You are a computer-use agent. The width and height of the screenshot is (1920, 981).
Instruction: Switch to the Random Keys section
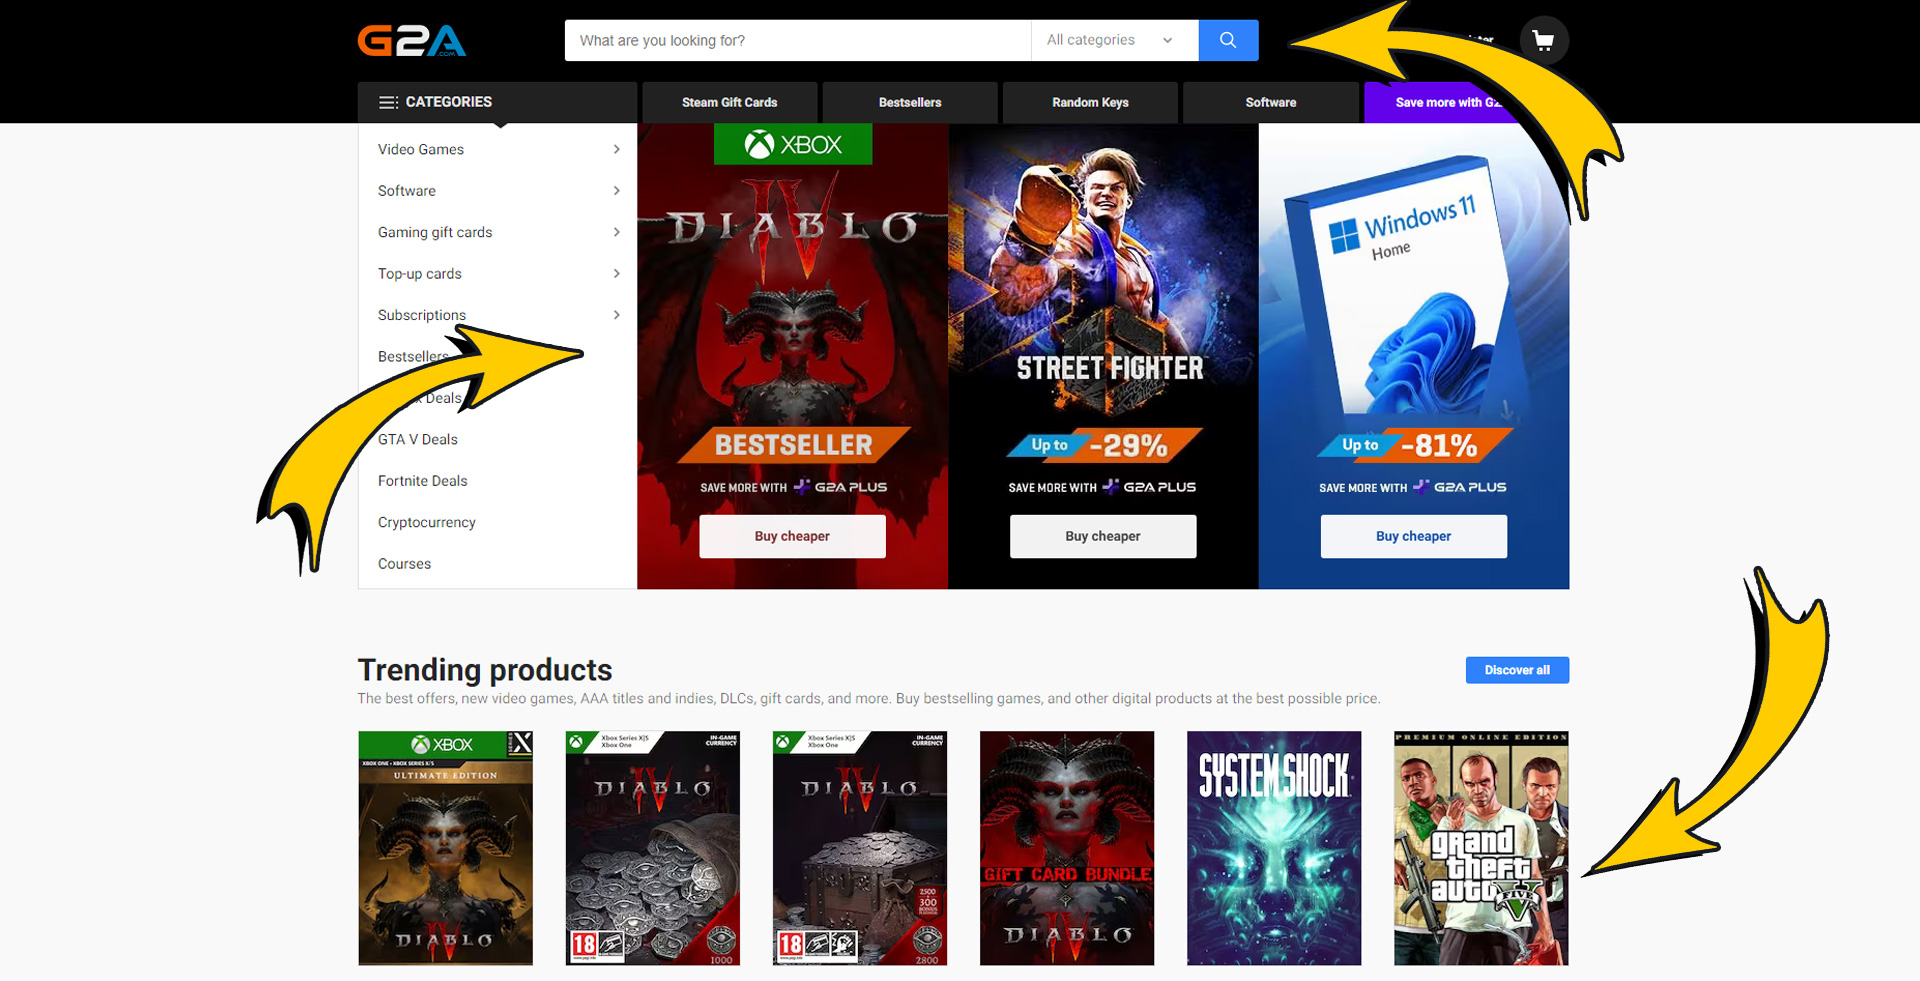click(x=1090, y=102)
